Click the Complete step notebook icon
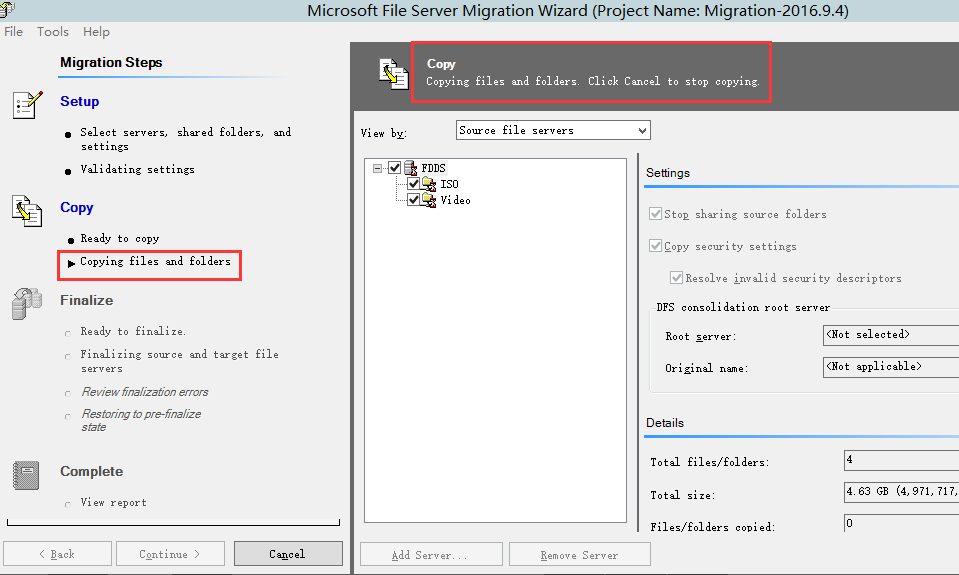This screenshot has height=575, width=959. pyautogui.click(x=26, y=475)
